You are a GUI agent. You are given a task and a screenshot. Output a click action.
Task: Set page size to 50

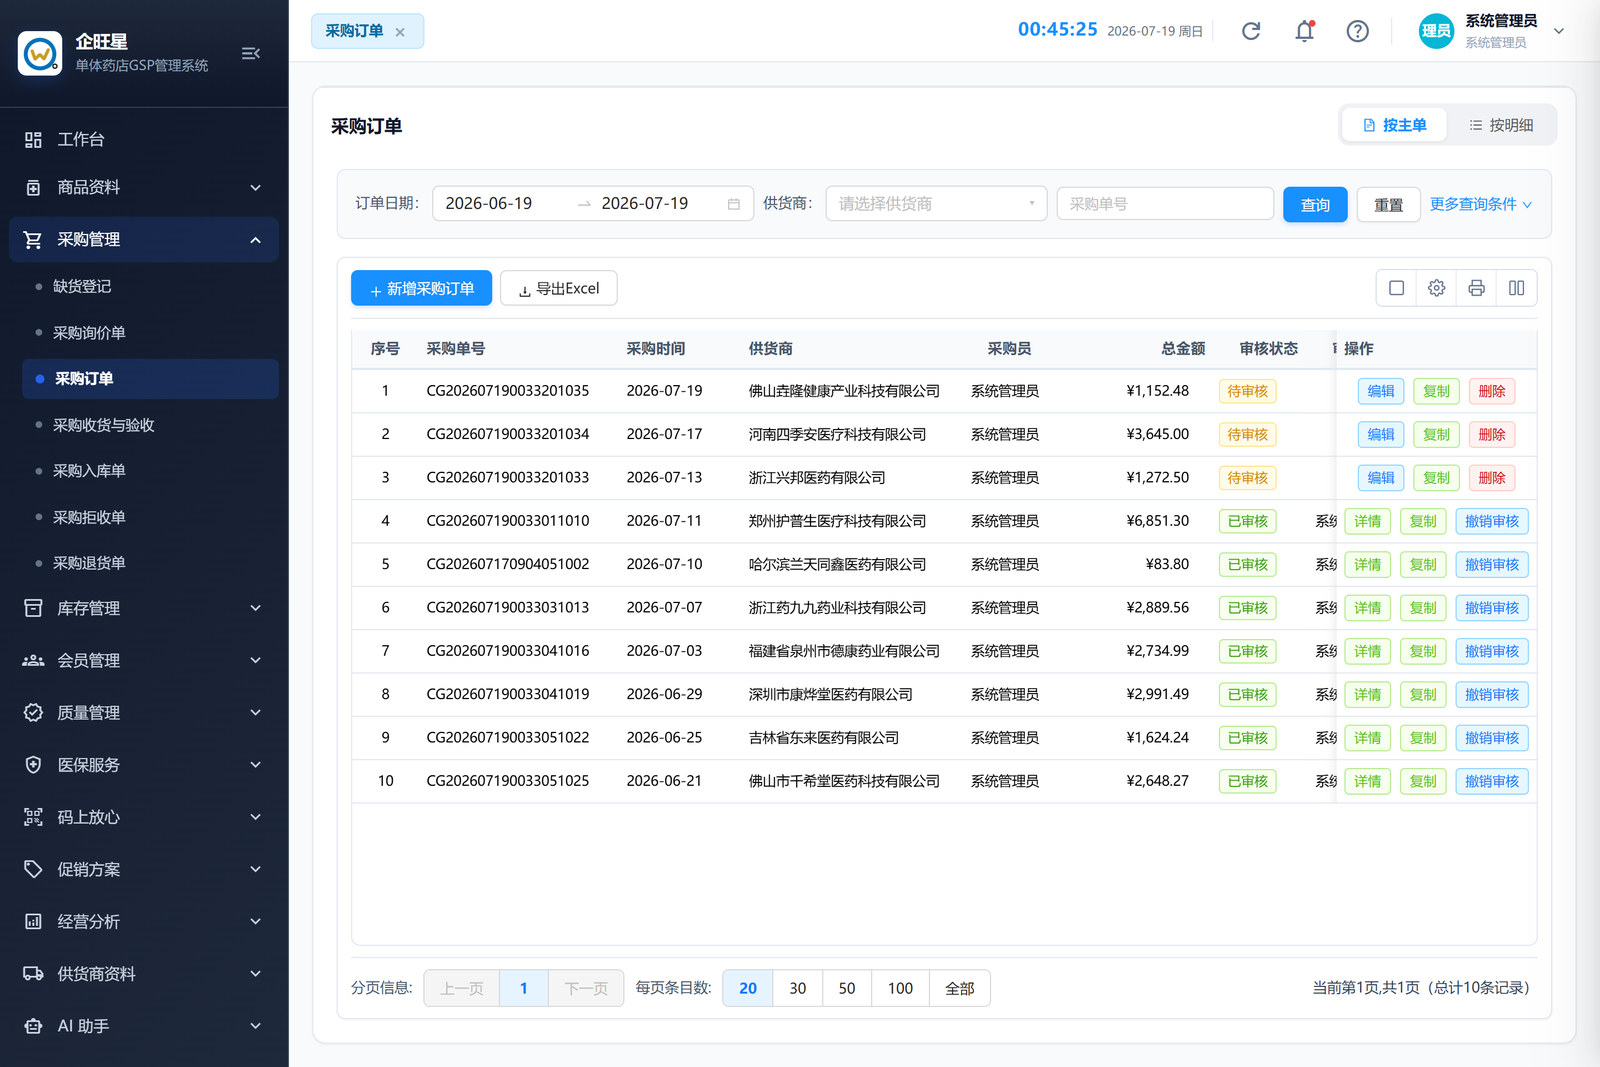(846, 988)
